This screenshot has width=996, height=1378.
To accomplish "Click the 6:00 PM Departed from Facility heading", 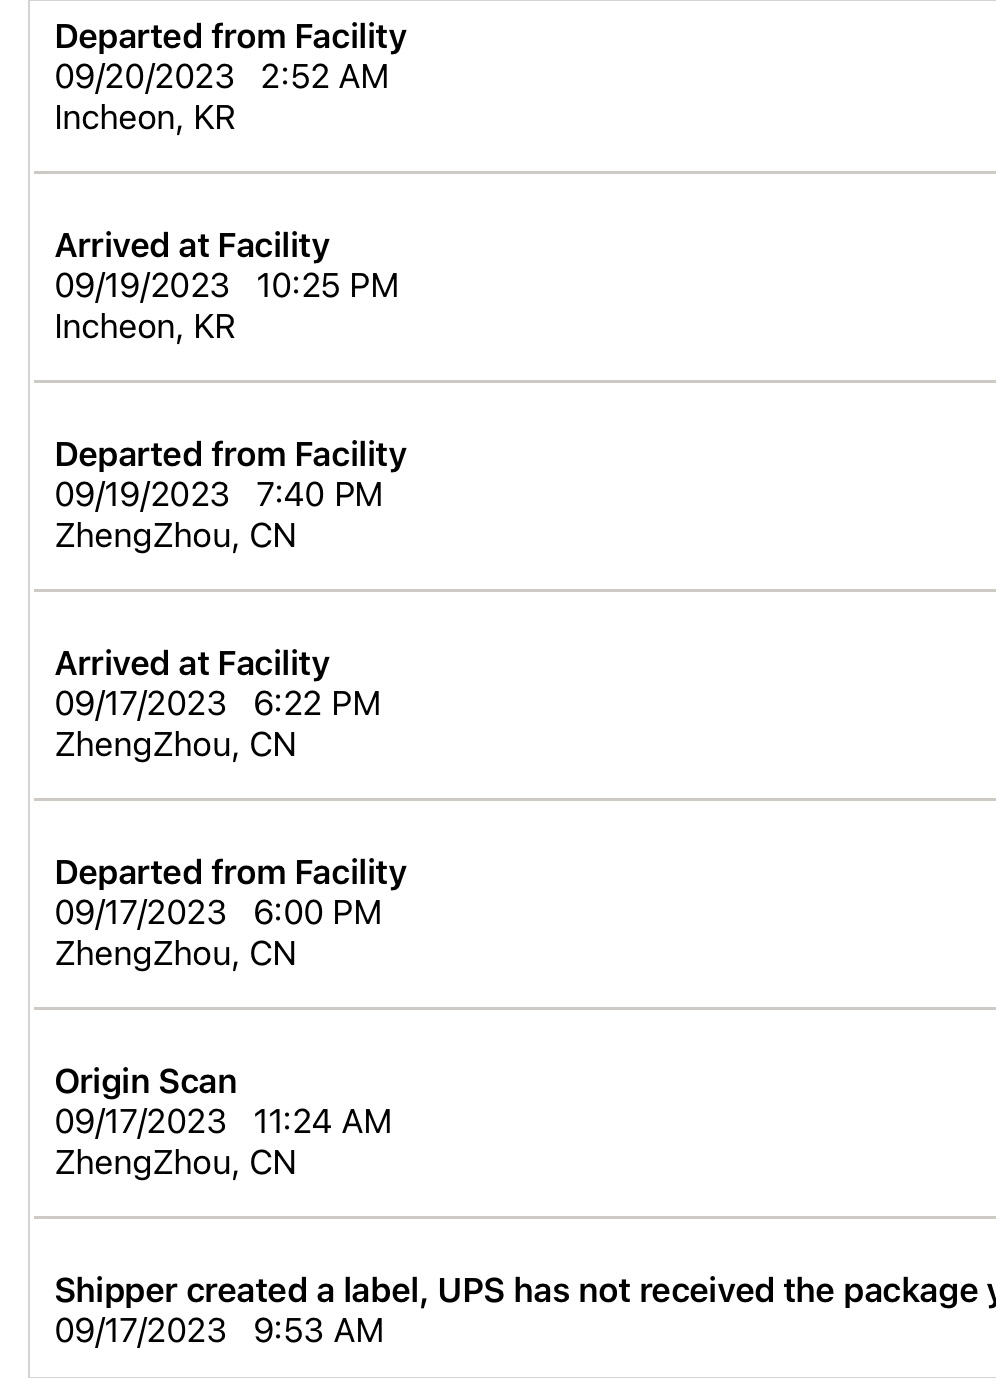I will pyautogui.click(x=230, y=873).
